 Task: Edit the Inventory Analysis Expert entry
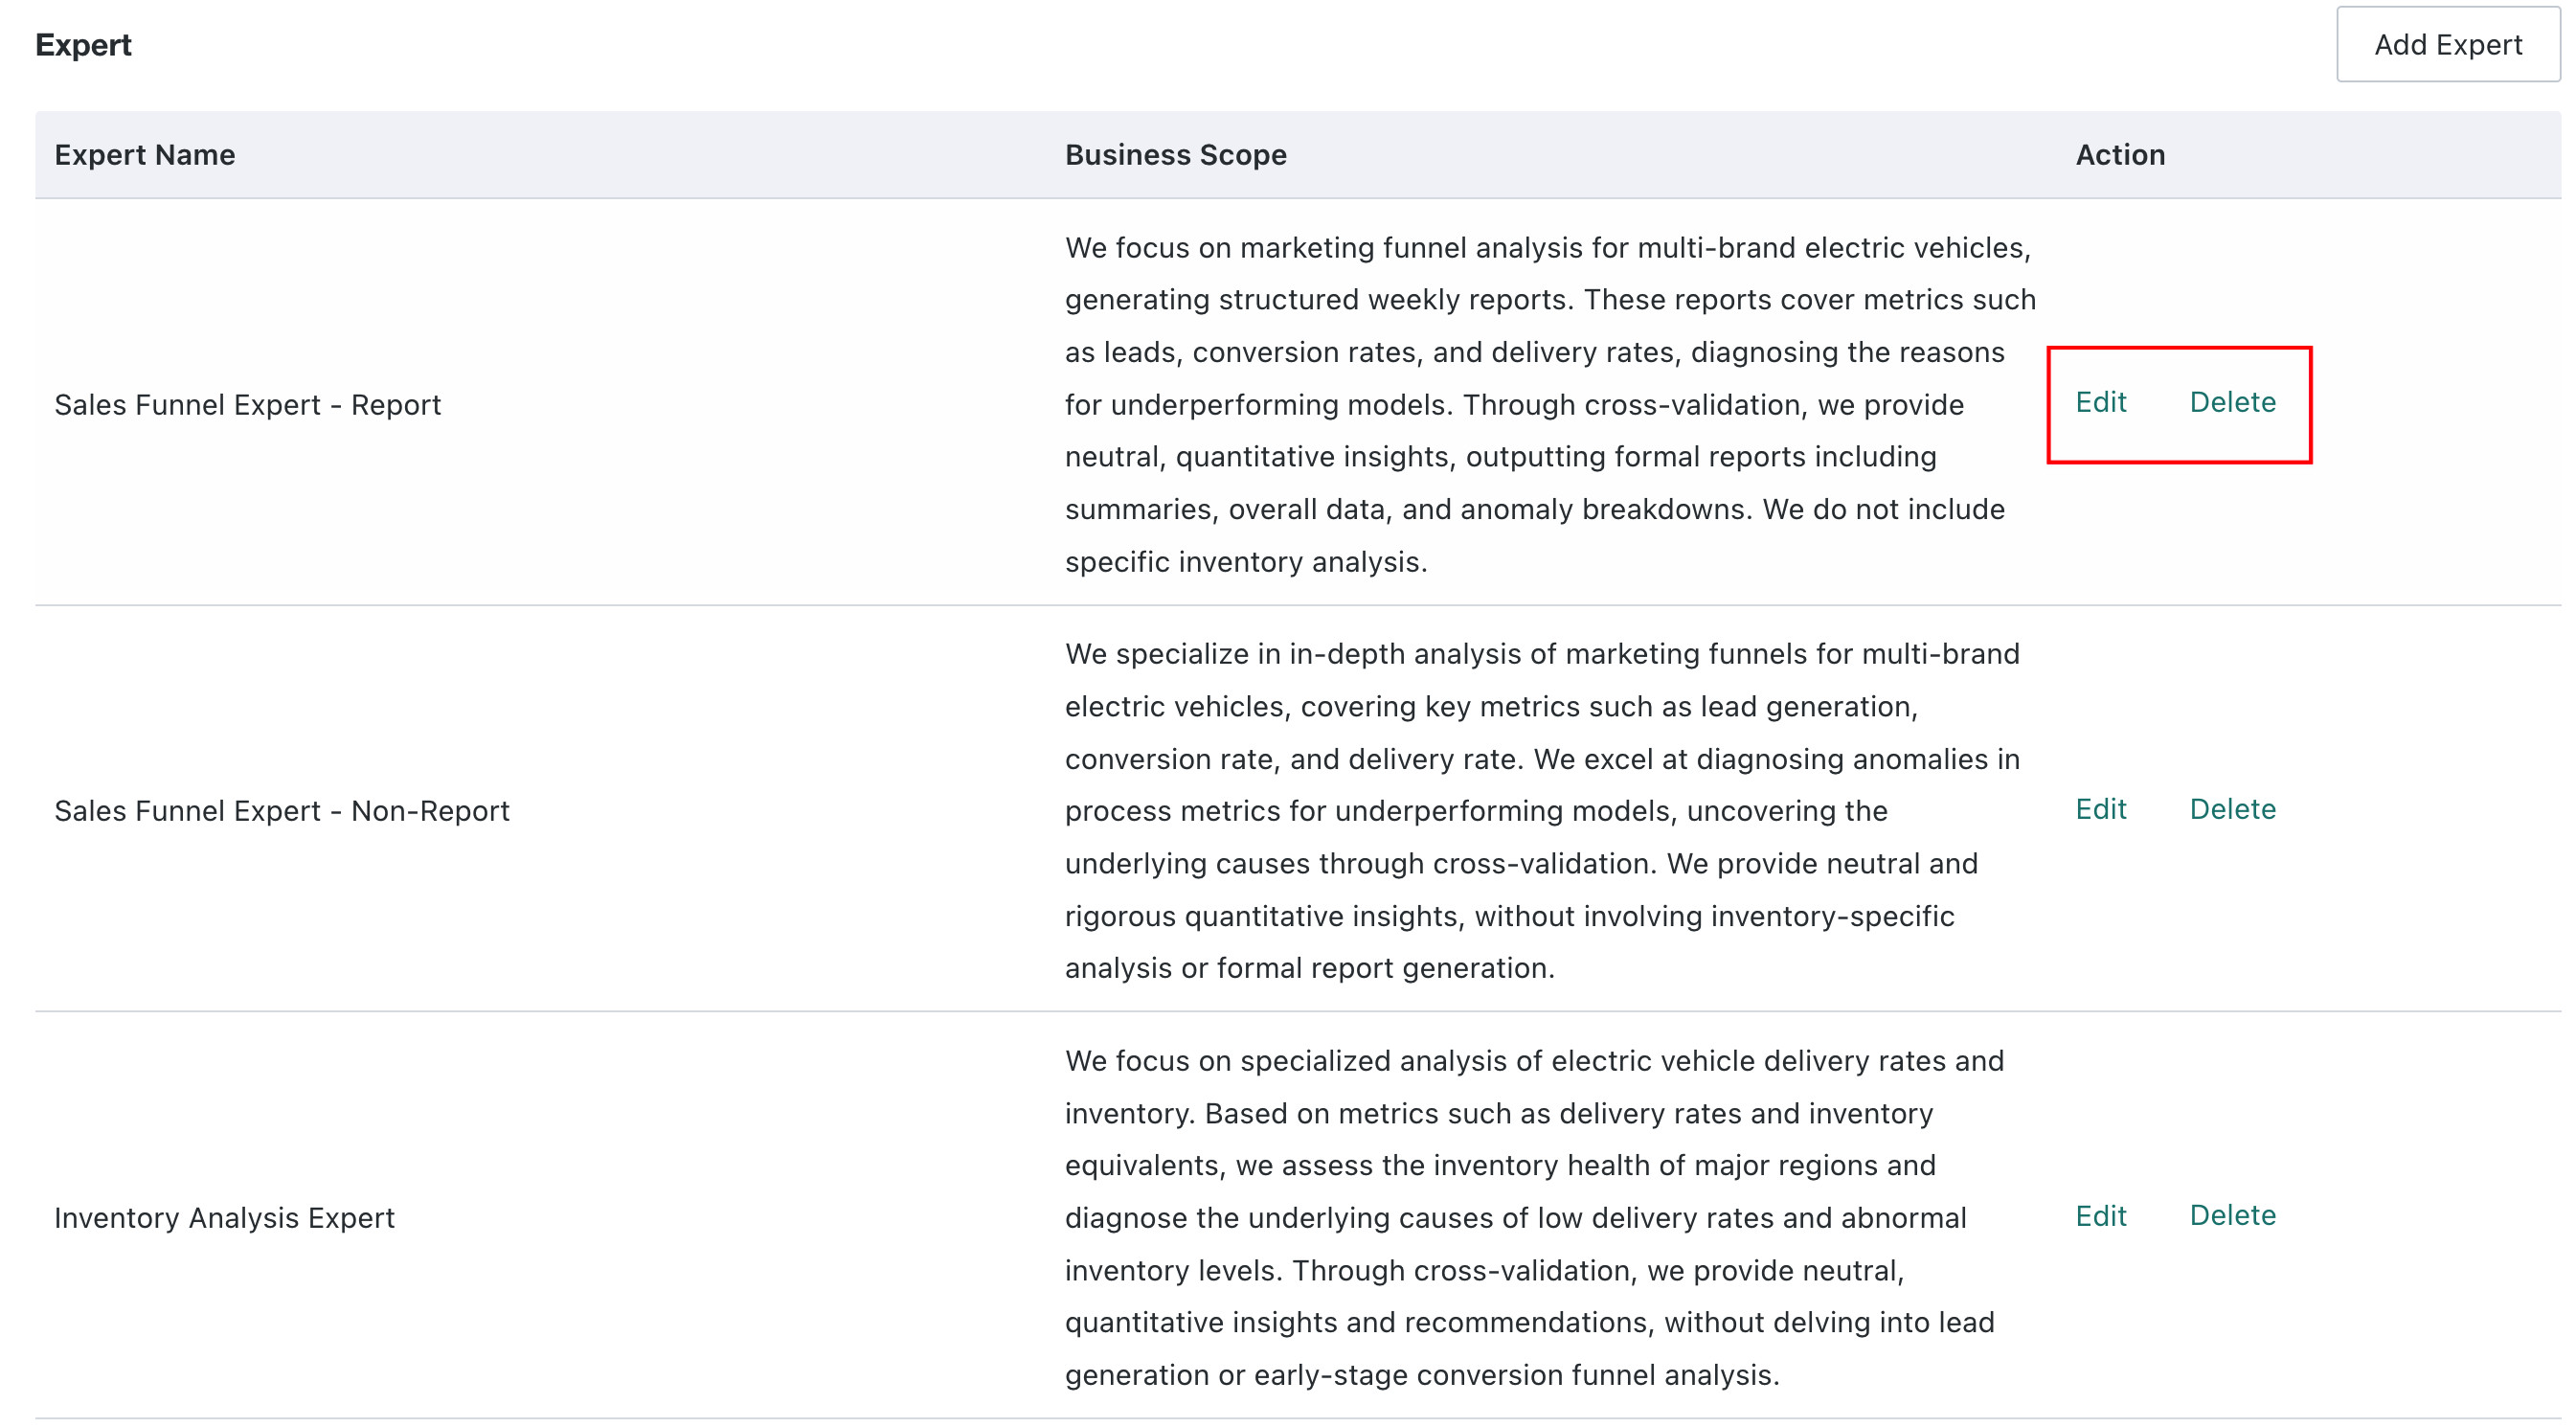[2100, 1215]
